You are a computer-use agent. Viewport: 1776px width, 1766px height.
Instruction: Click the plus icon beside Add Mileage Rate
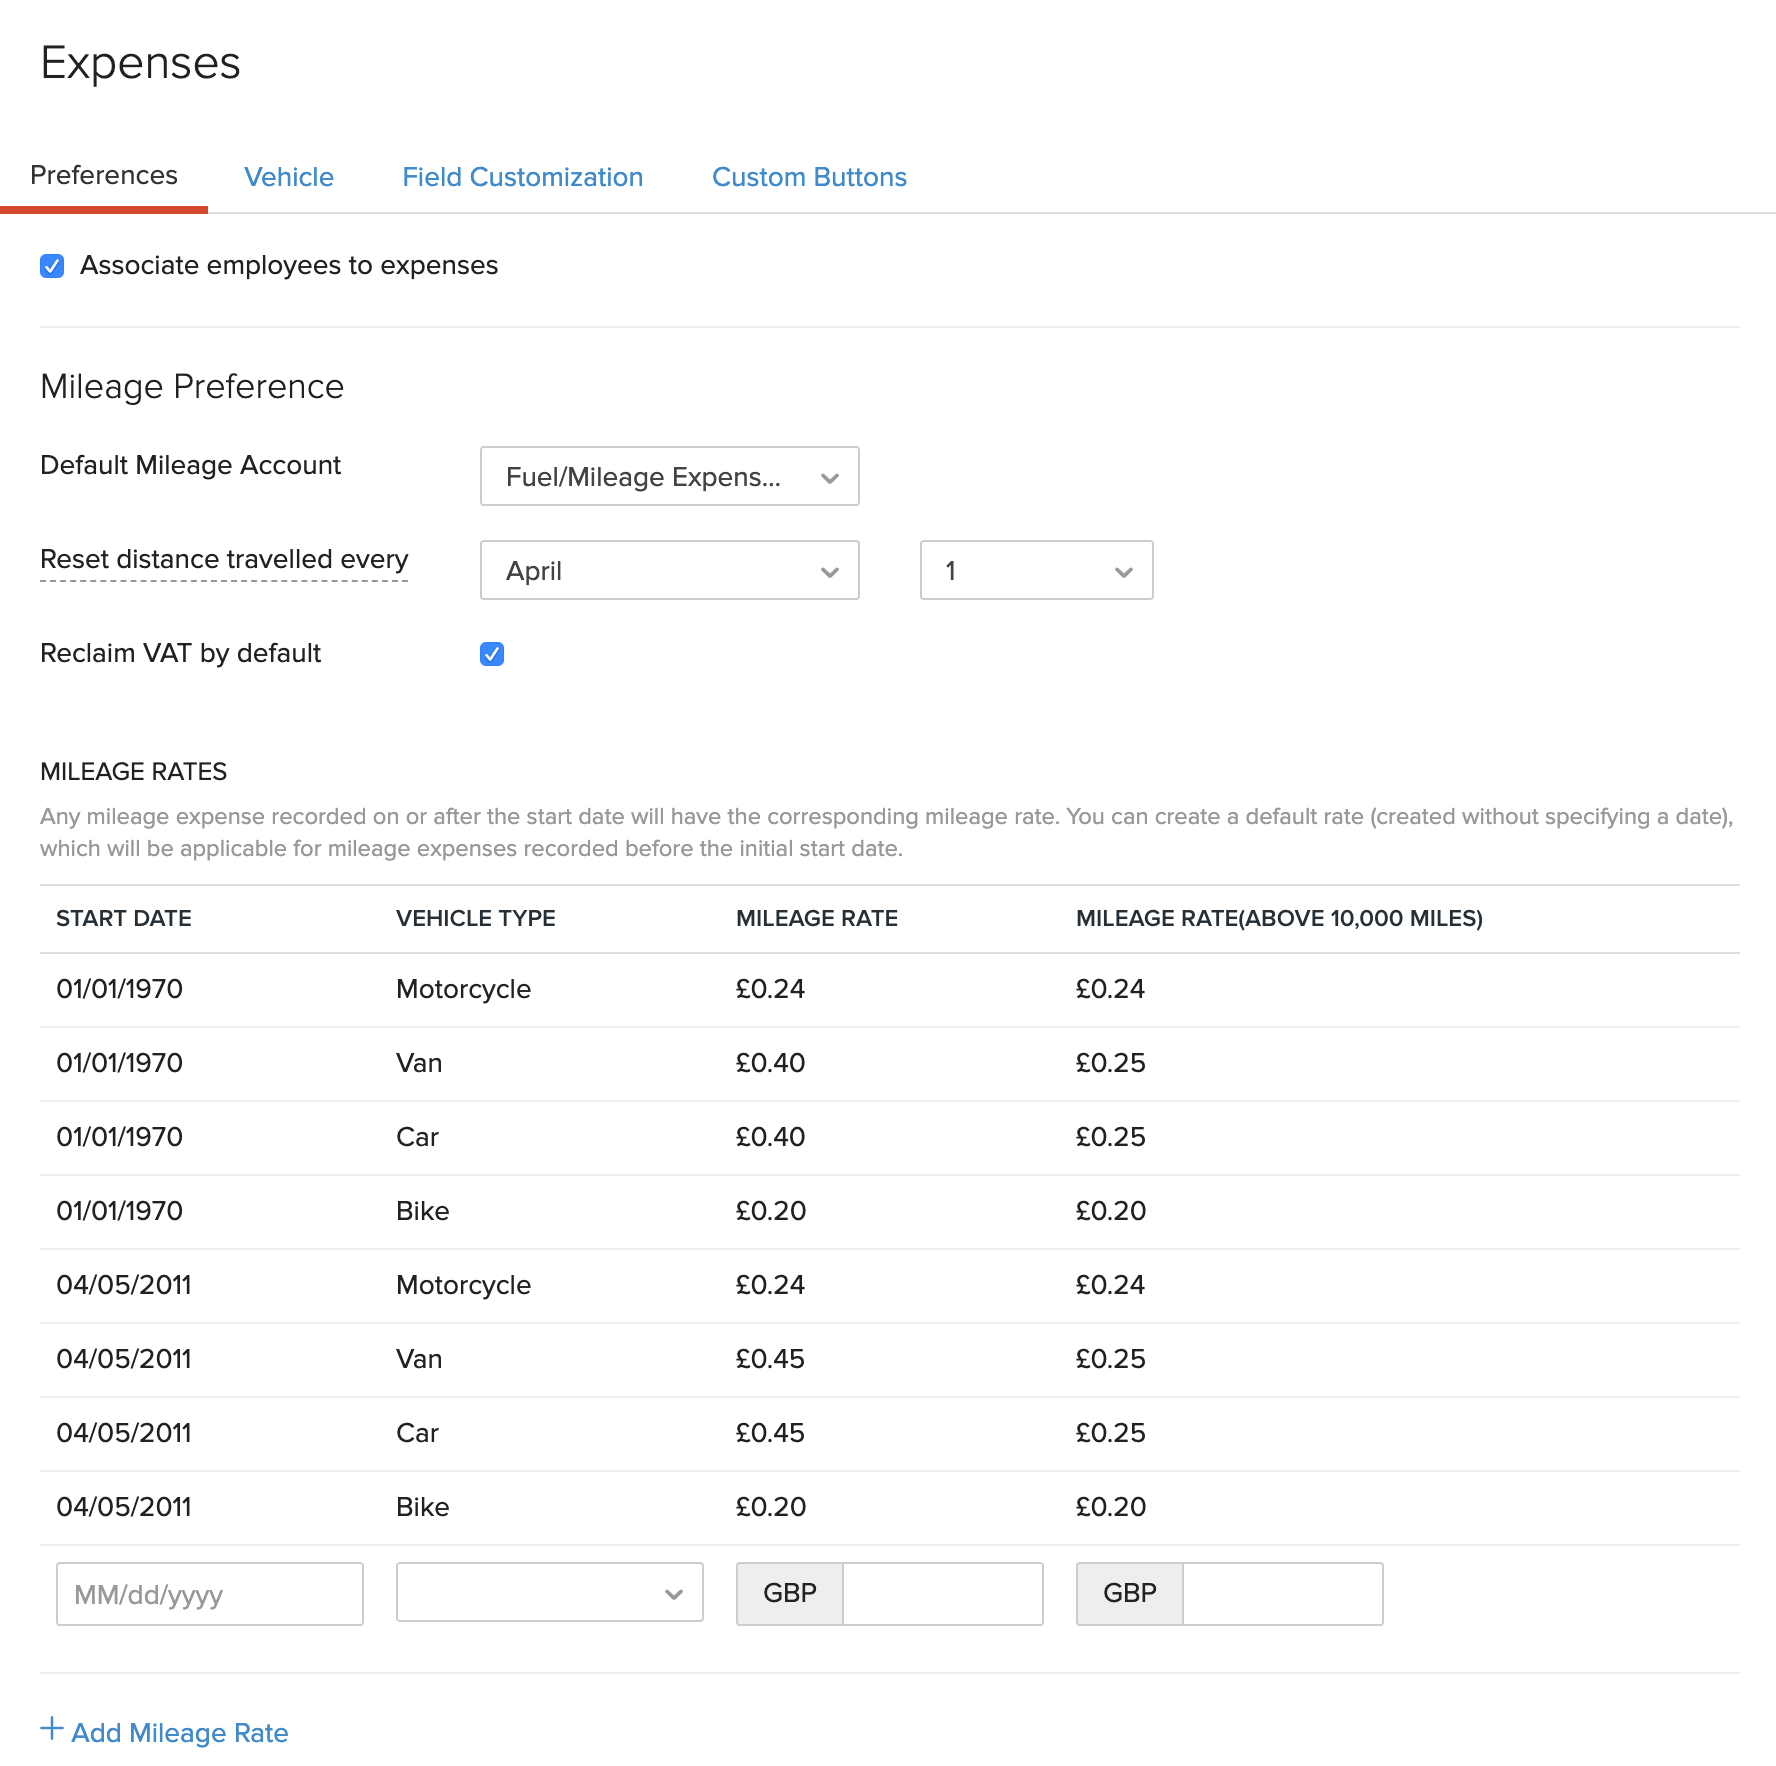pyautogui.click(x=52, y=1728)
